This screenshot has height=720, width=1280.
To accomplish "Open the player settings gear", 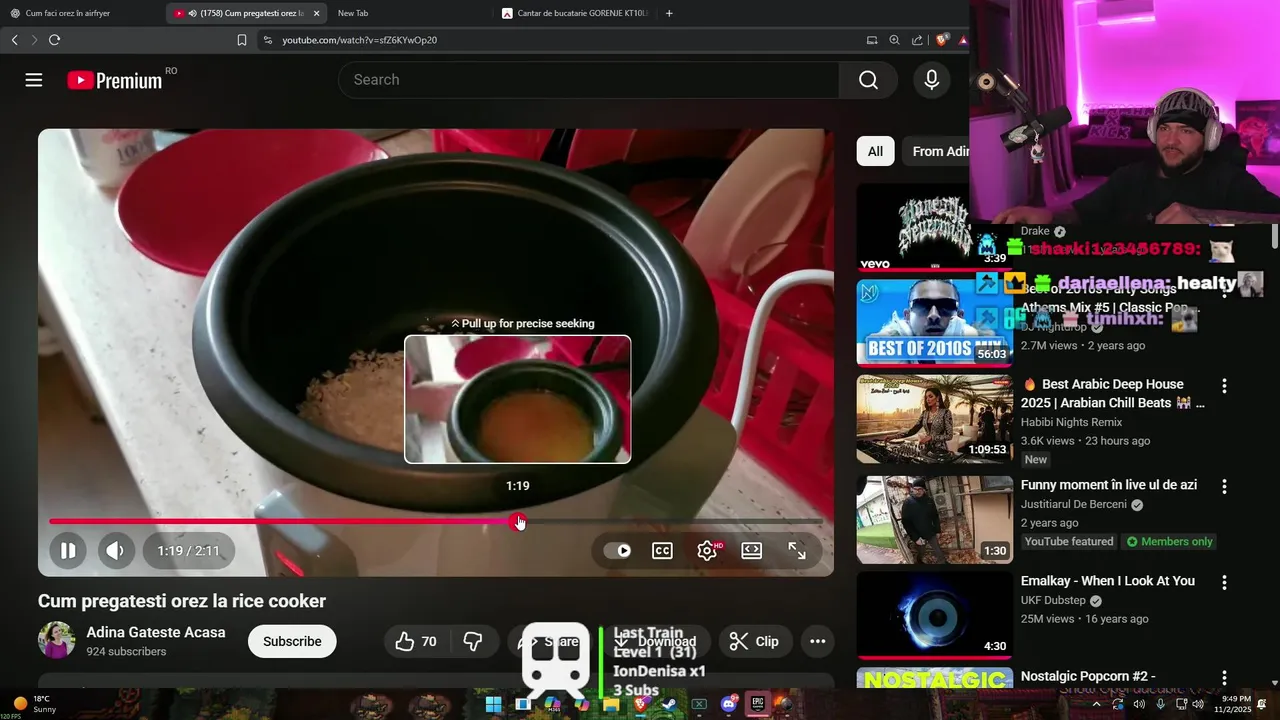I will click(707, 550).
